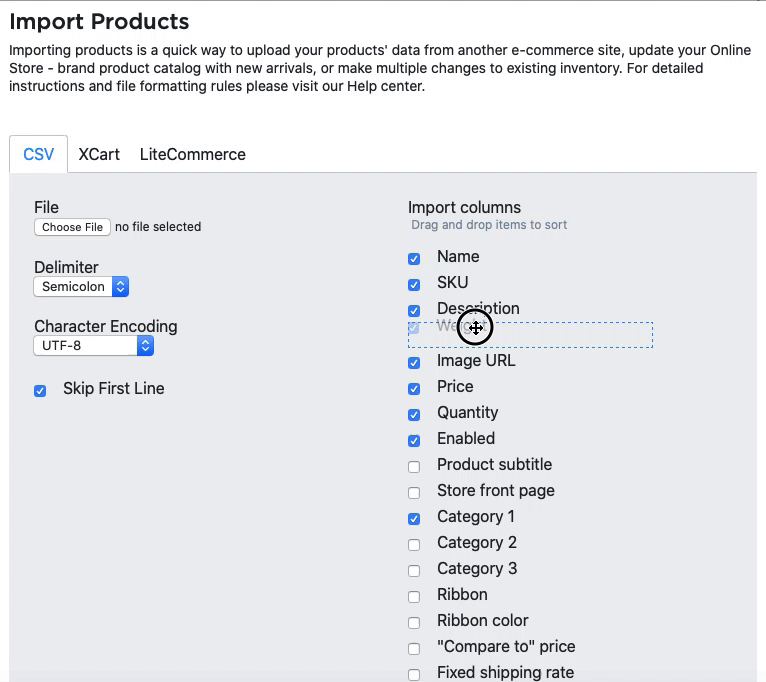
Task: Check the Ribbon color column
Action: pos(414,623)
